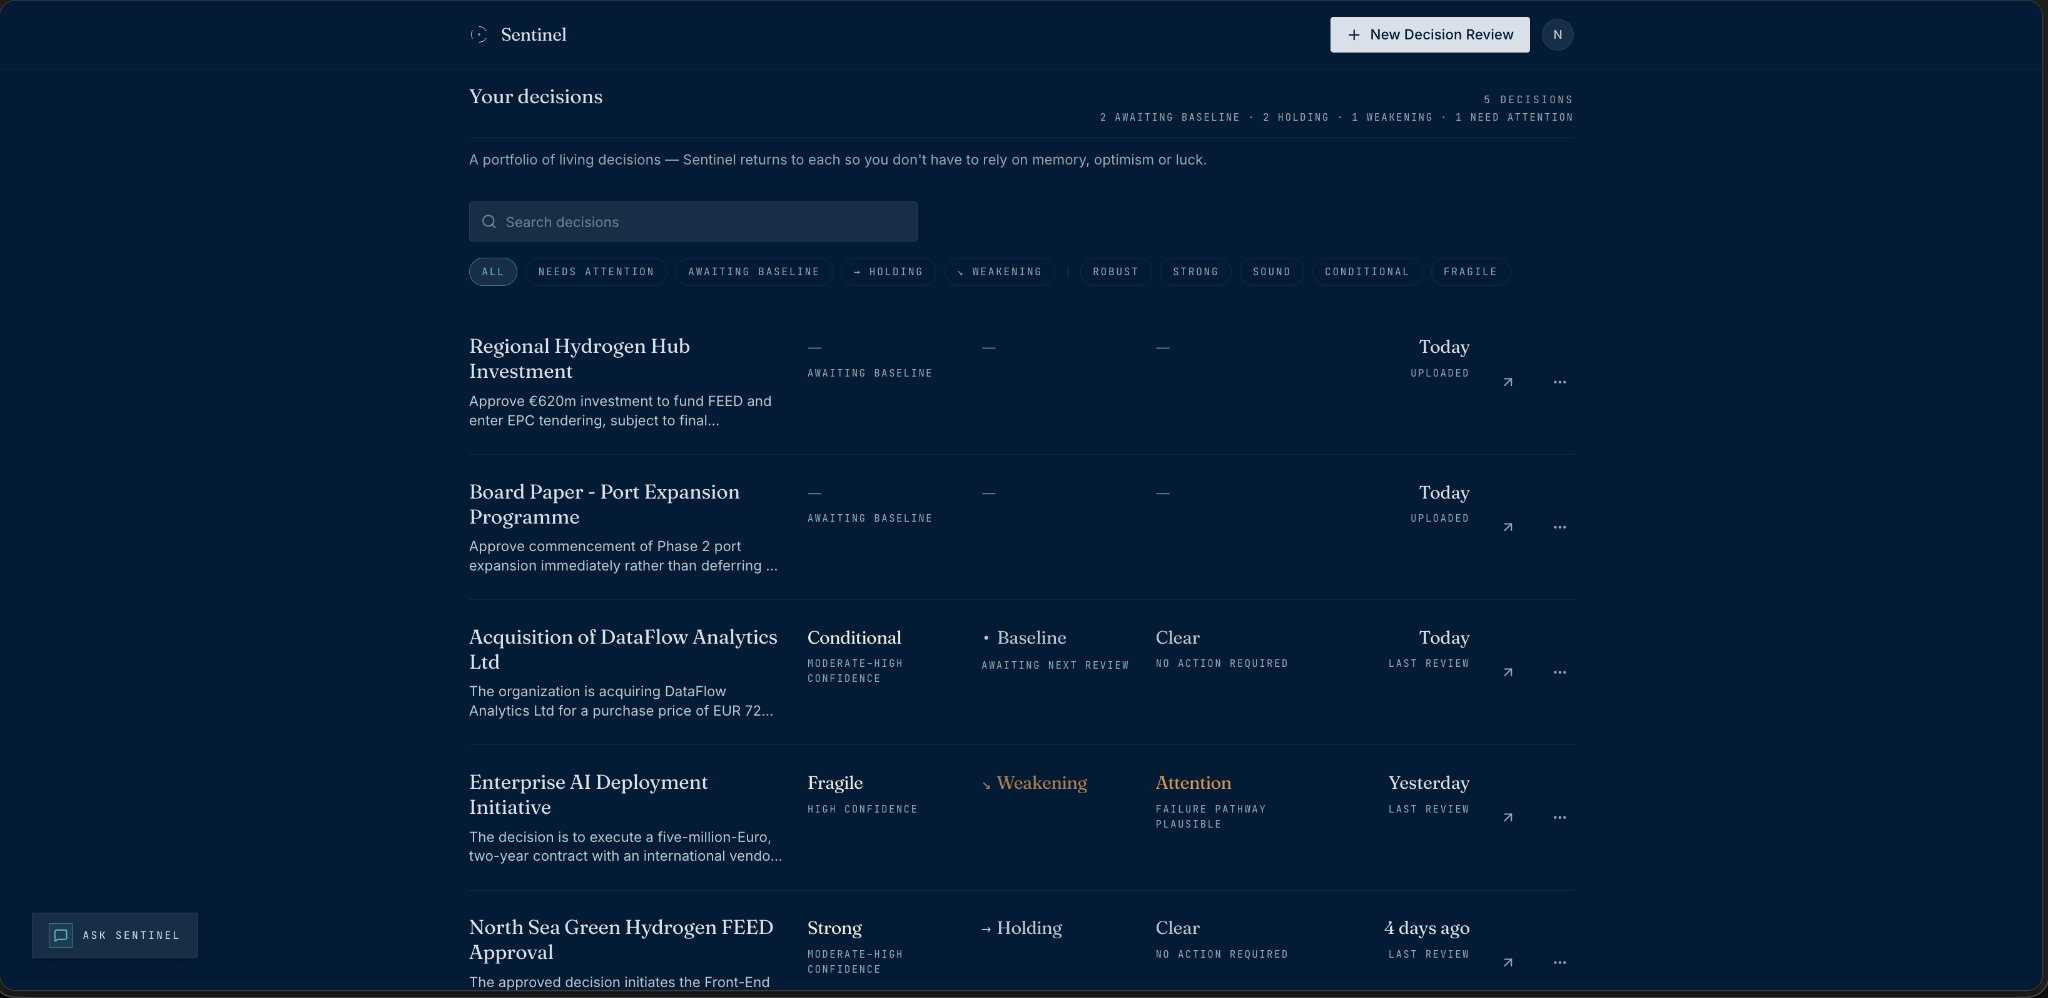
Task: Click the Conditional rating on DataFlow row
Action: point(854,638)
